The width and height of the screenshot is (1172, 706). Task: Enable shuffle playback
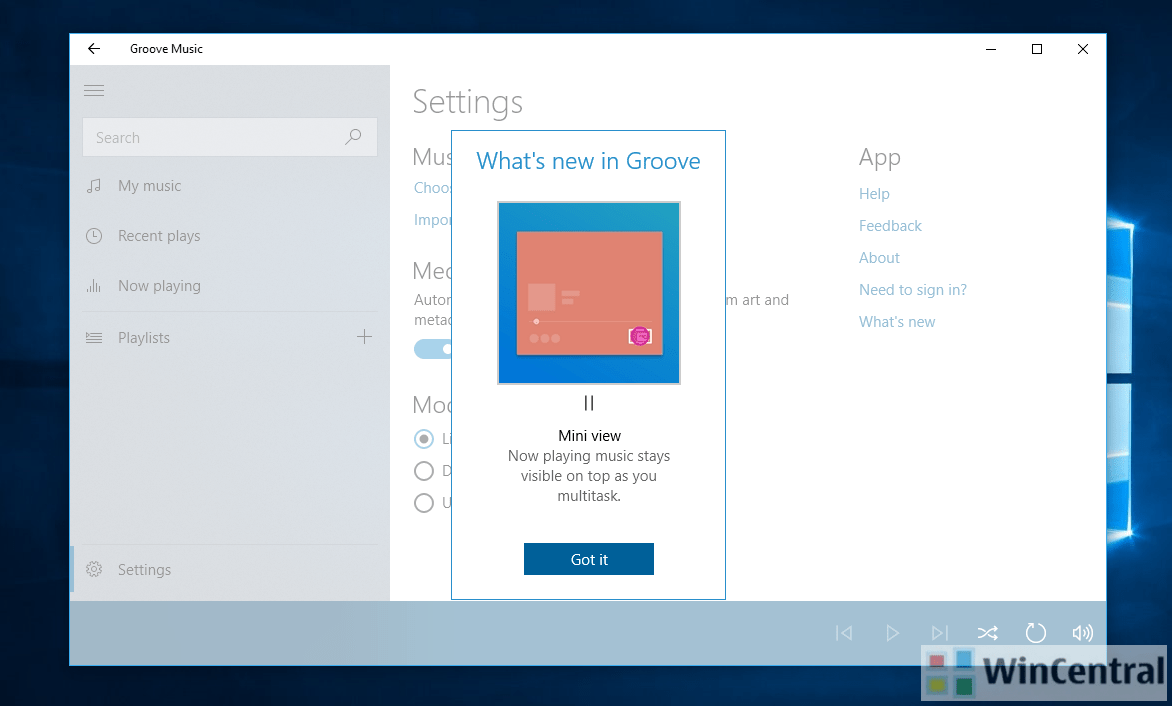tap(988, 632)
